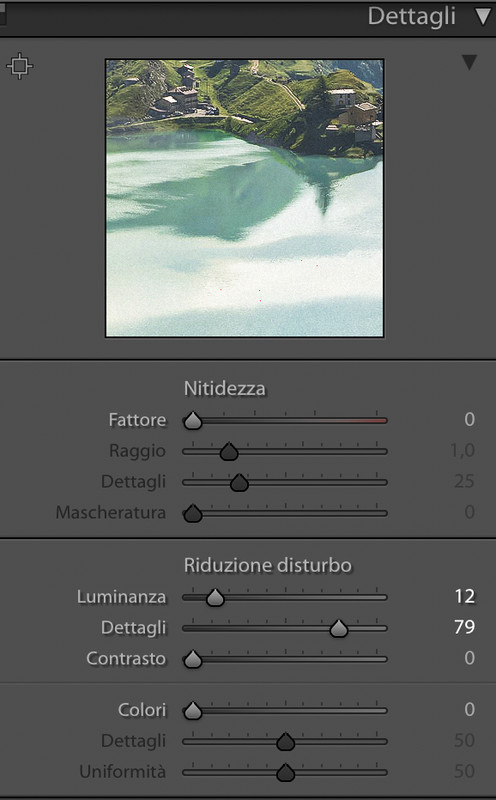Select the detail zoom target crosshair tool
The image size is (496, 800).
click(19, 66)
